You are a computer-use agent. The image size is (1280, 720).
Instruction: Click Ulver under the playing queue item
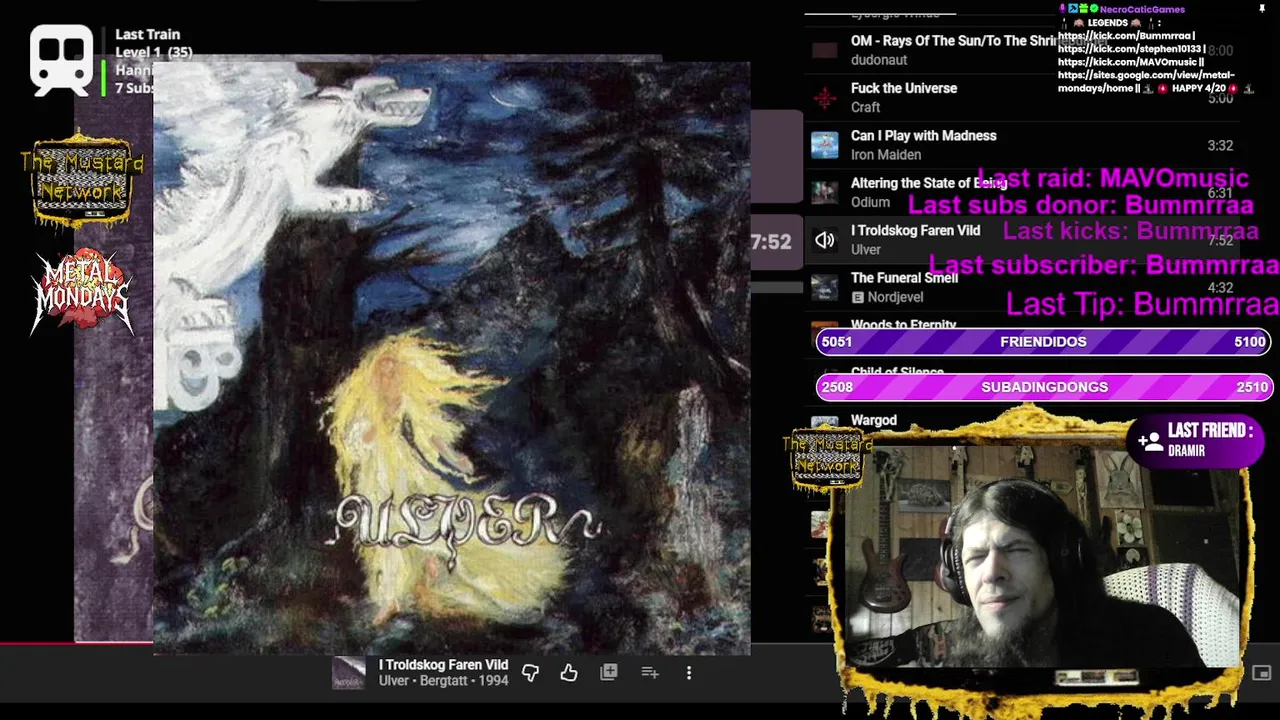866,250
